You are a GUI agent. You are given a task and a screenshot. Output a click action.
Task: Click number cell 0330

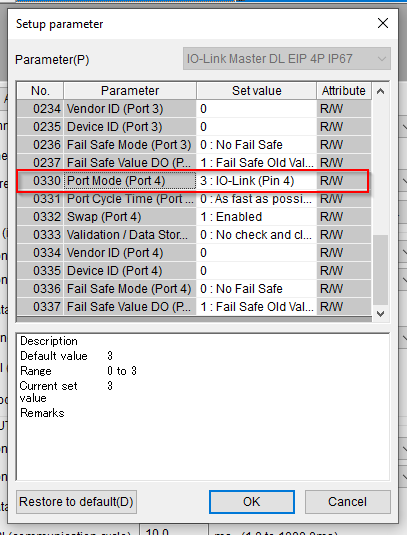(x=40, y=181)
